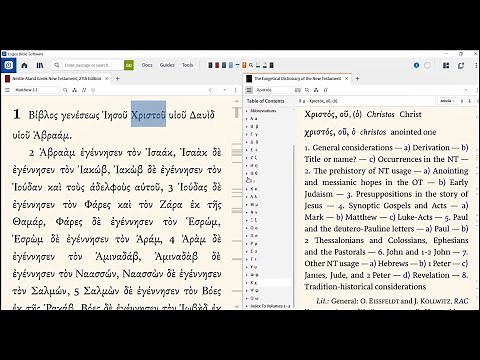Go back in Greek NT panel history
480x360 pixels.
(x=210, y=90)
